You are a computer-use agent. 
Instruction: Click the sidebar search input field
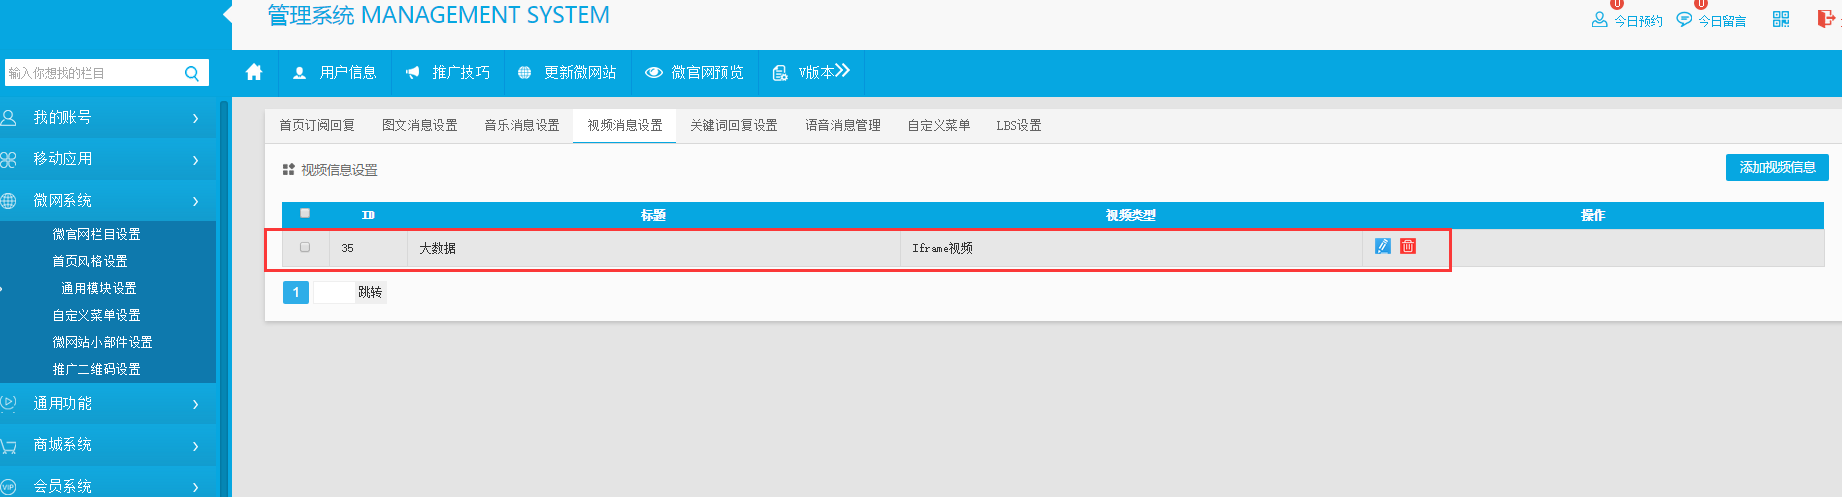tap(92, 73)
